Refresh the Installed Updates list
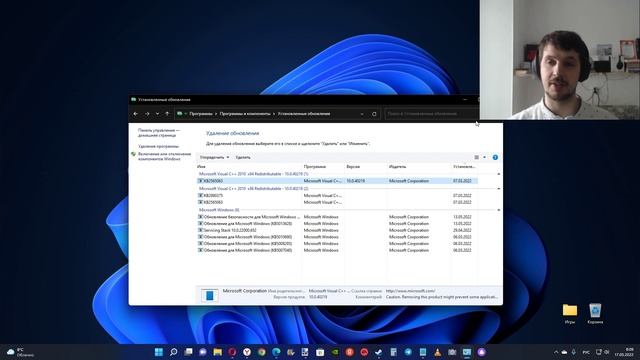 coord(374,114)
